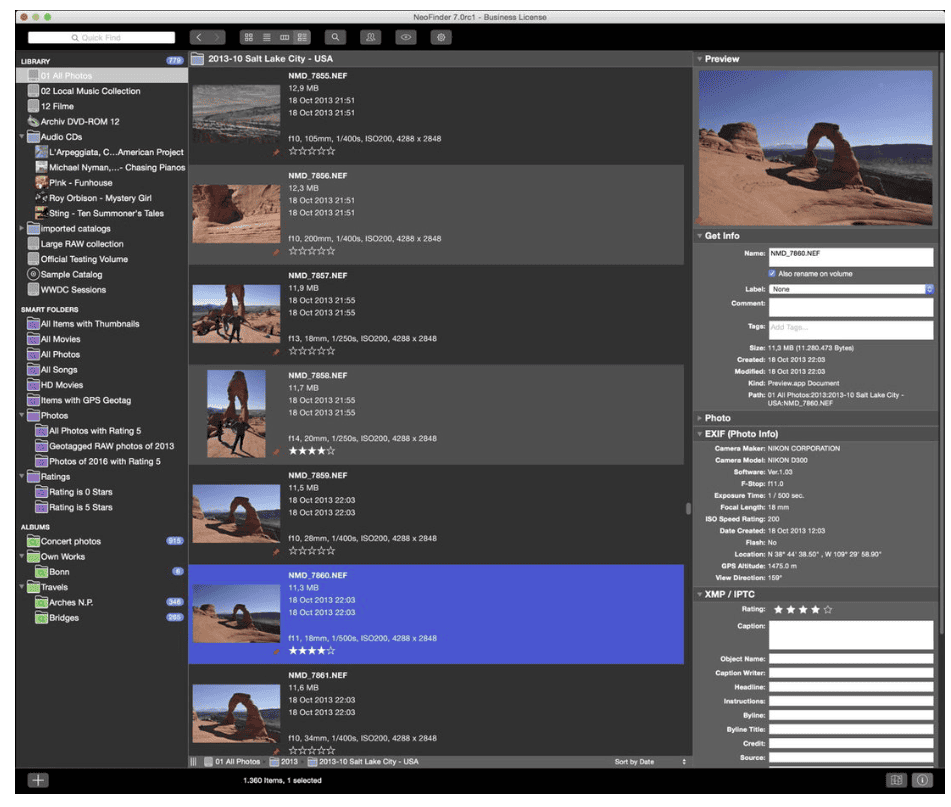Expand the imported catalogs folder
Screen dimensions: 951x807
click(22, 228)
